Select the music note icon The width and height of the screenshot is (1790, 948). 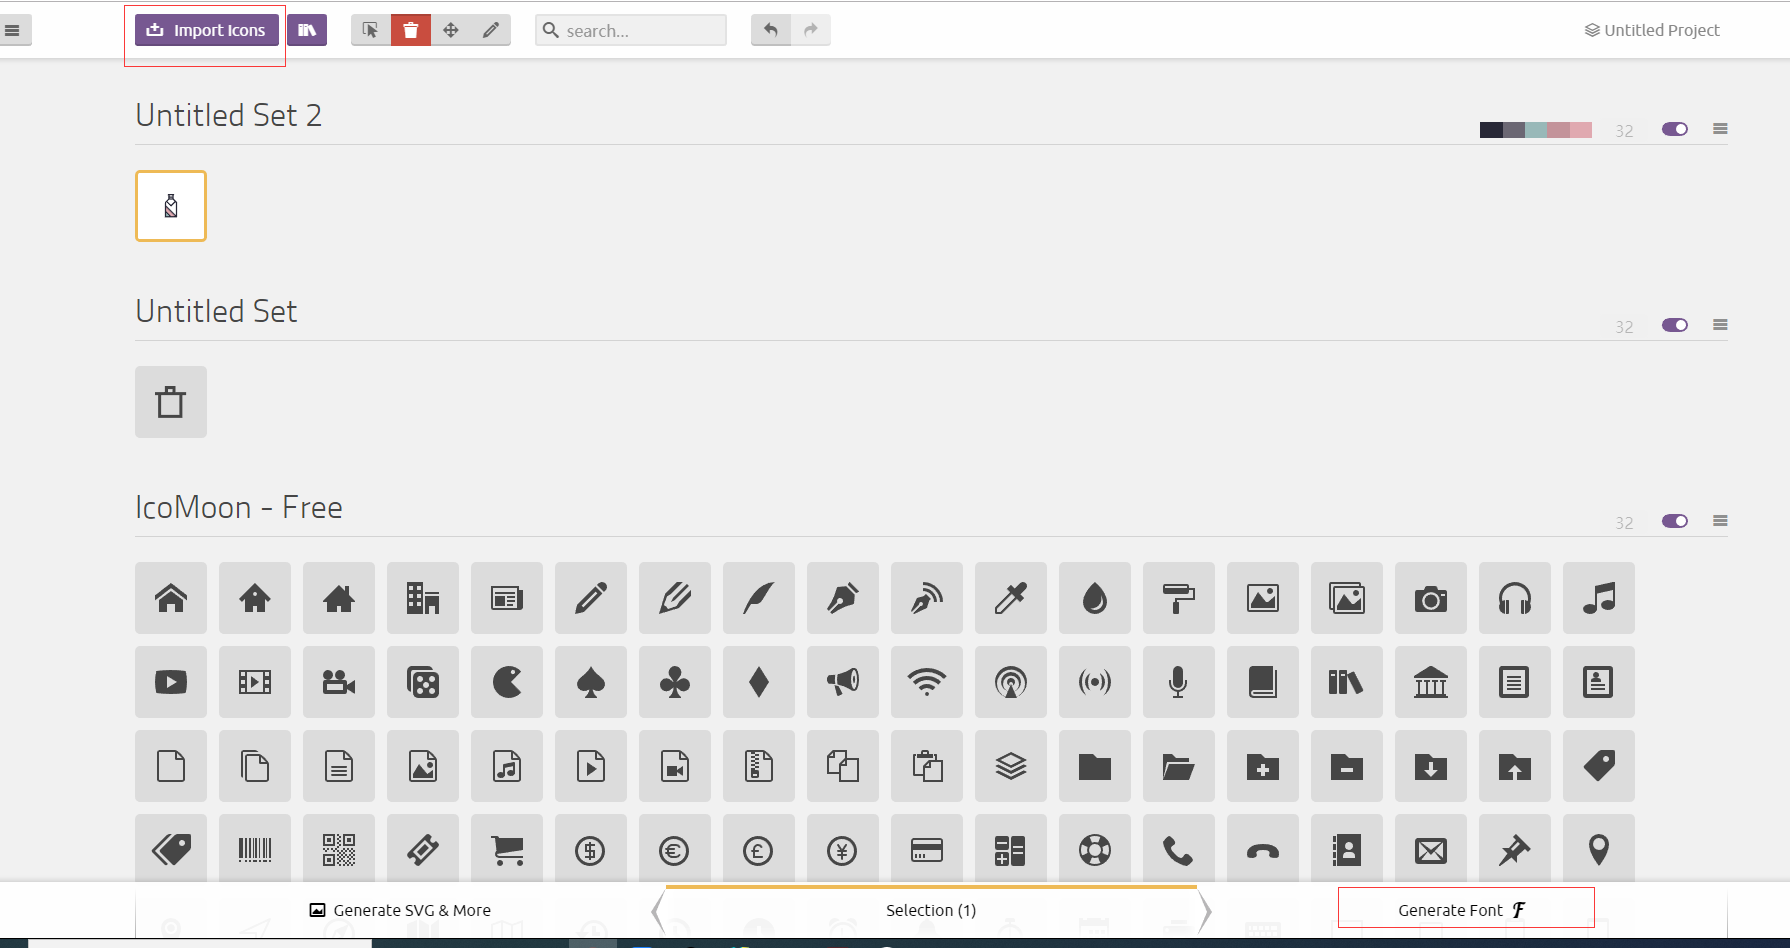1599,598
